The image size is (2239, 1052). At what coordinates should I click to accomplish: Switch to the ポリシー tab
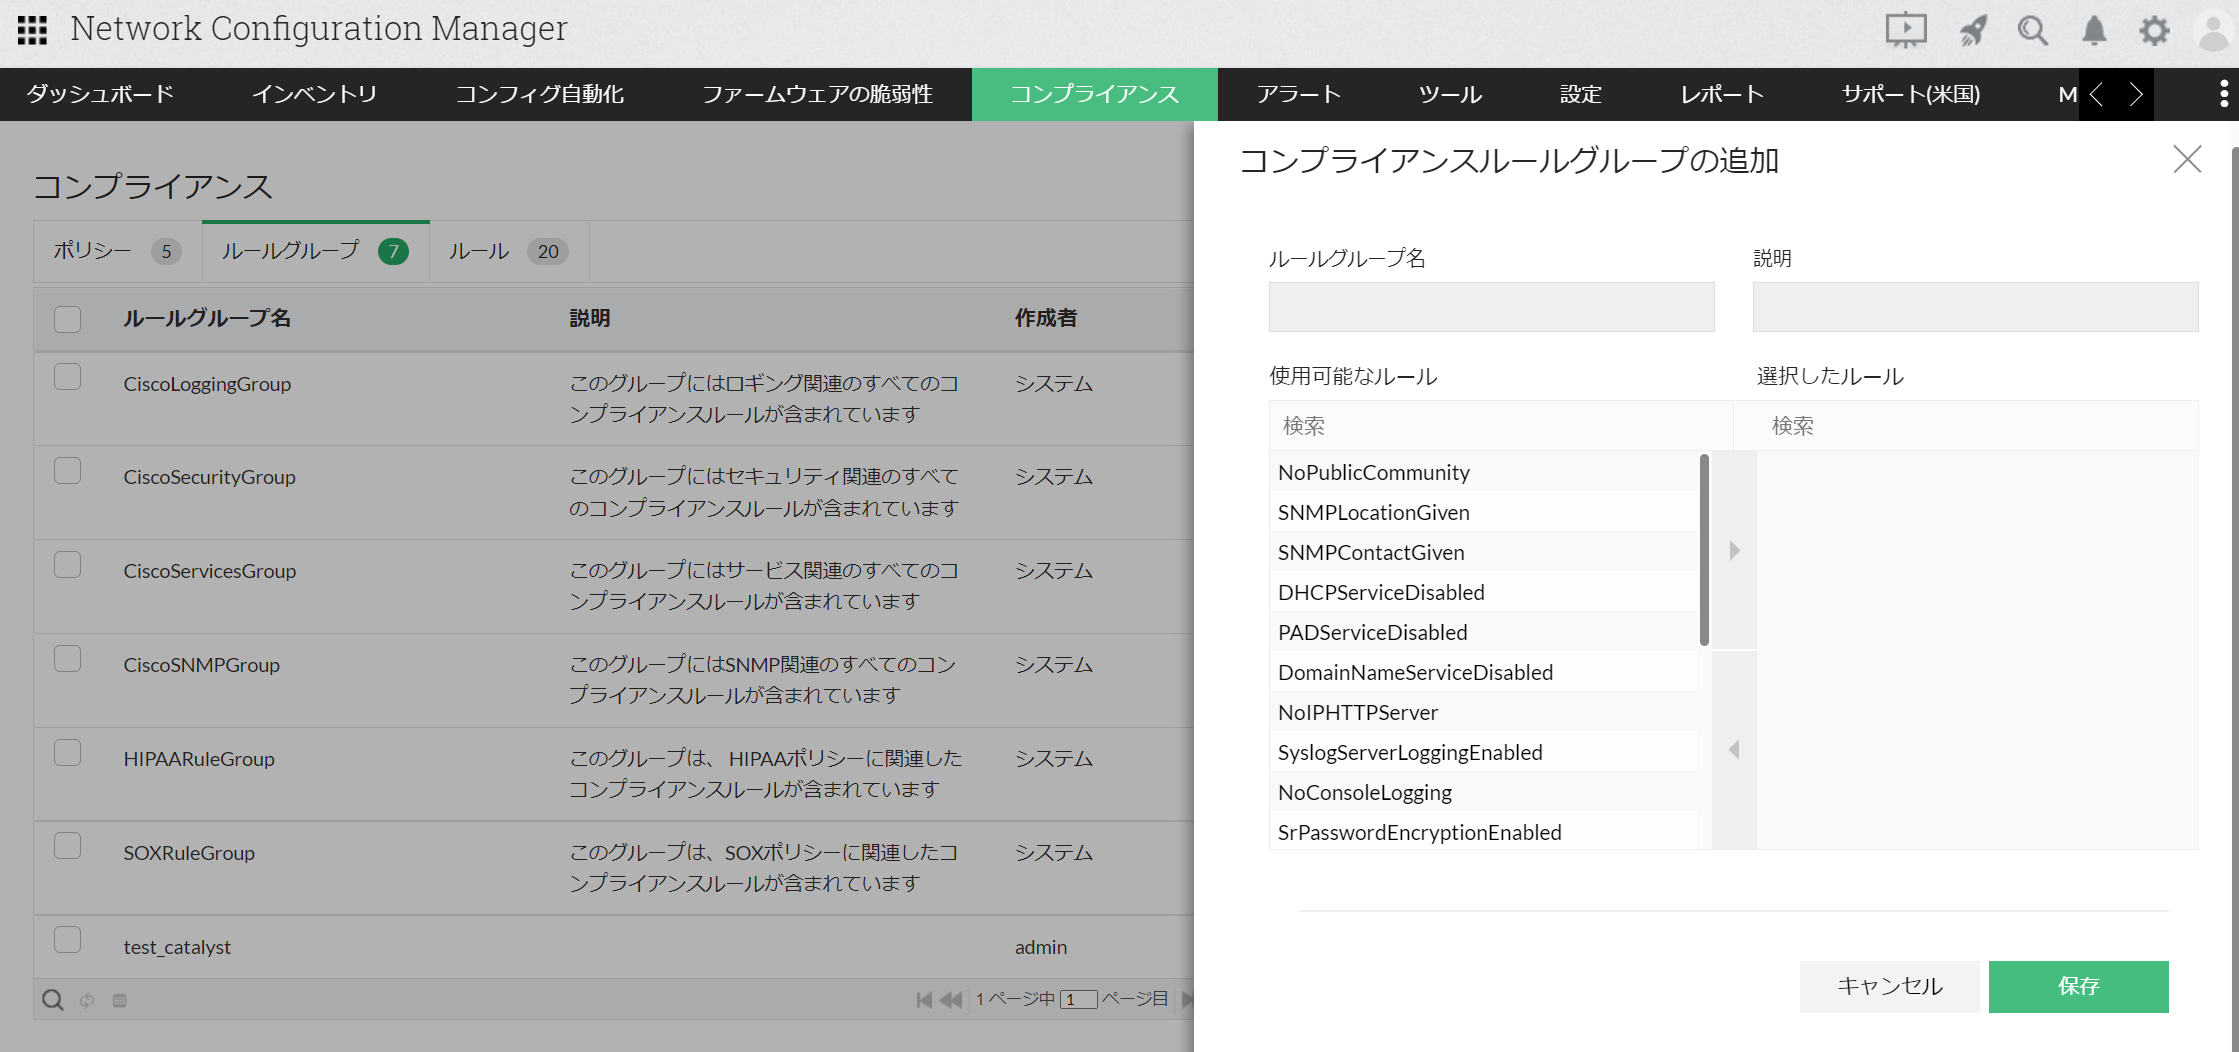tap(92, 251)
